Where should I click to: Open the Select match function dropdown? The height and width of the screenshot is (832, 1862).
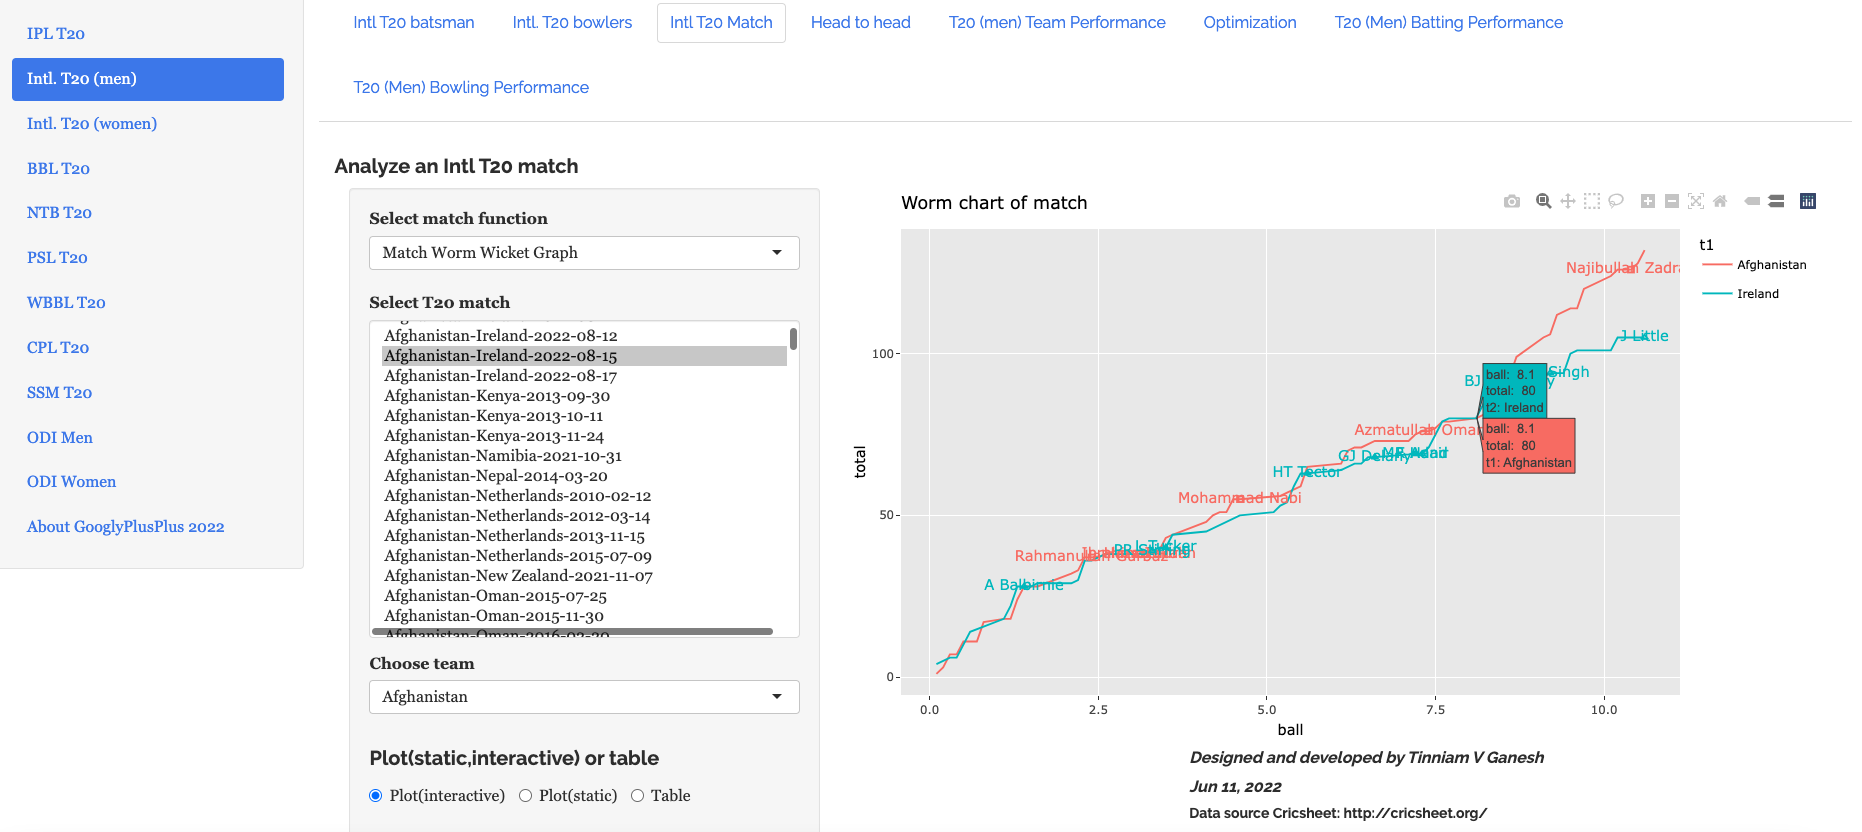tap(584, 253)
